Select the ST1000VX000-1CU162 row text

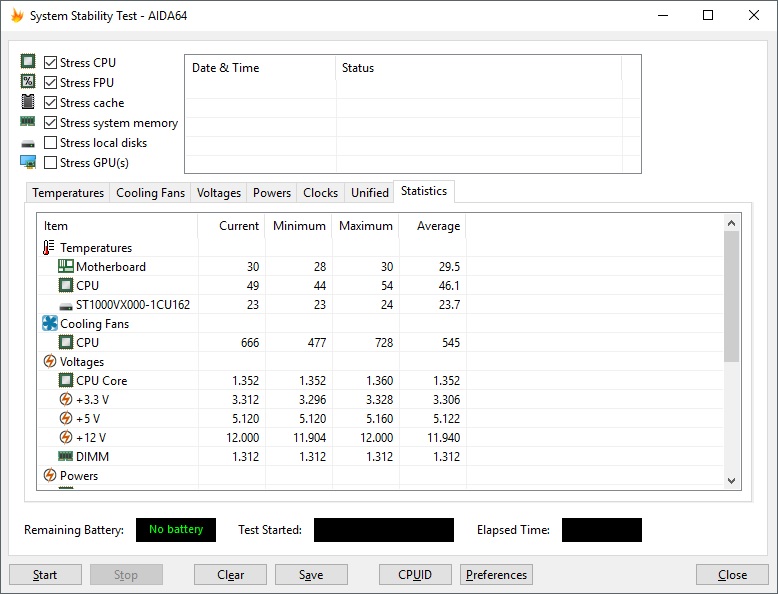pos(133,305)
